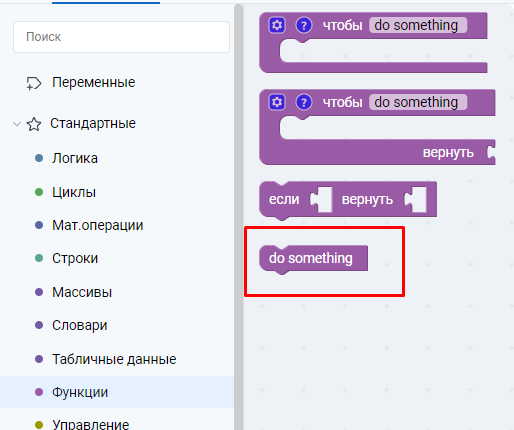This screenshot has width=514, height=430.
Task: Click the Поиск search field
Action: [x=121, y=37]
